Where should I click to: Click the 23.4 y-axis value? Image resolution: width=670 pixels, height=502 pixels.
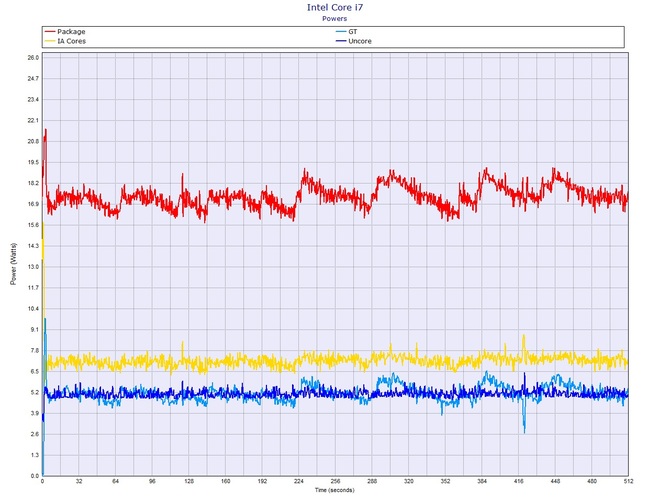(x=33, y=99)
